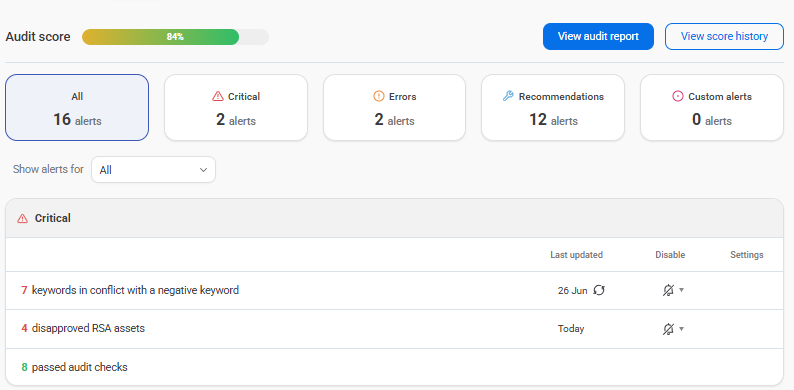This screenshot has width=794, height=390.
Task: Expand disable options for disapproved RSA assets
Action: pyautogui.click(x=682, y=329)
